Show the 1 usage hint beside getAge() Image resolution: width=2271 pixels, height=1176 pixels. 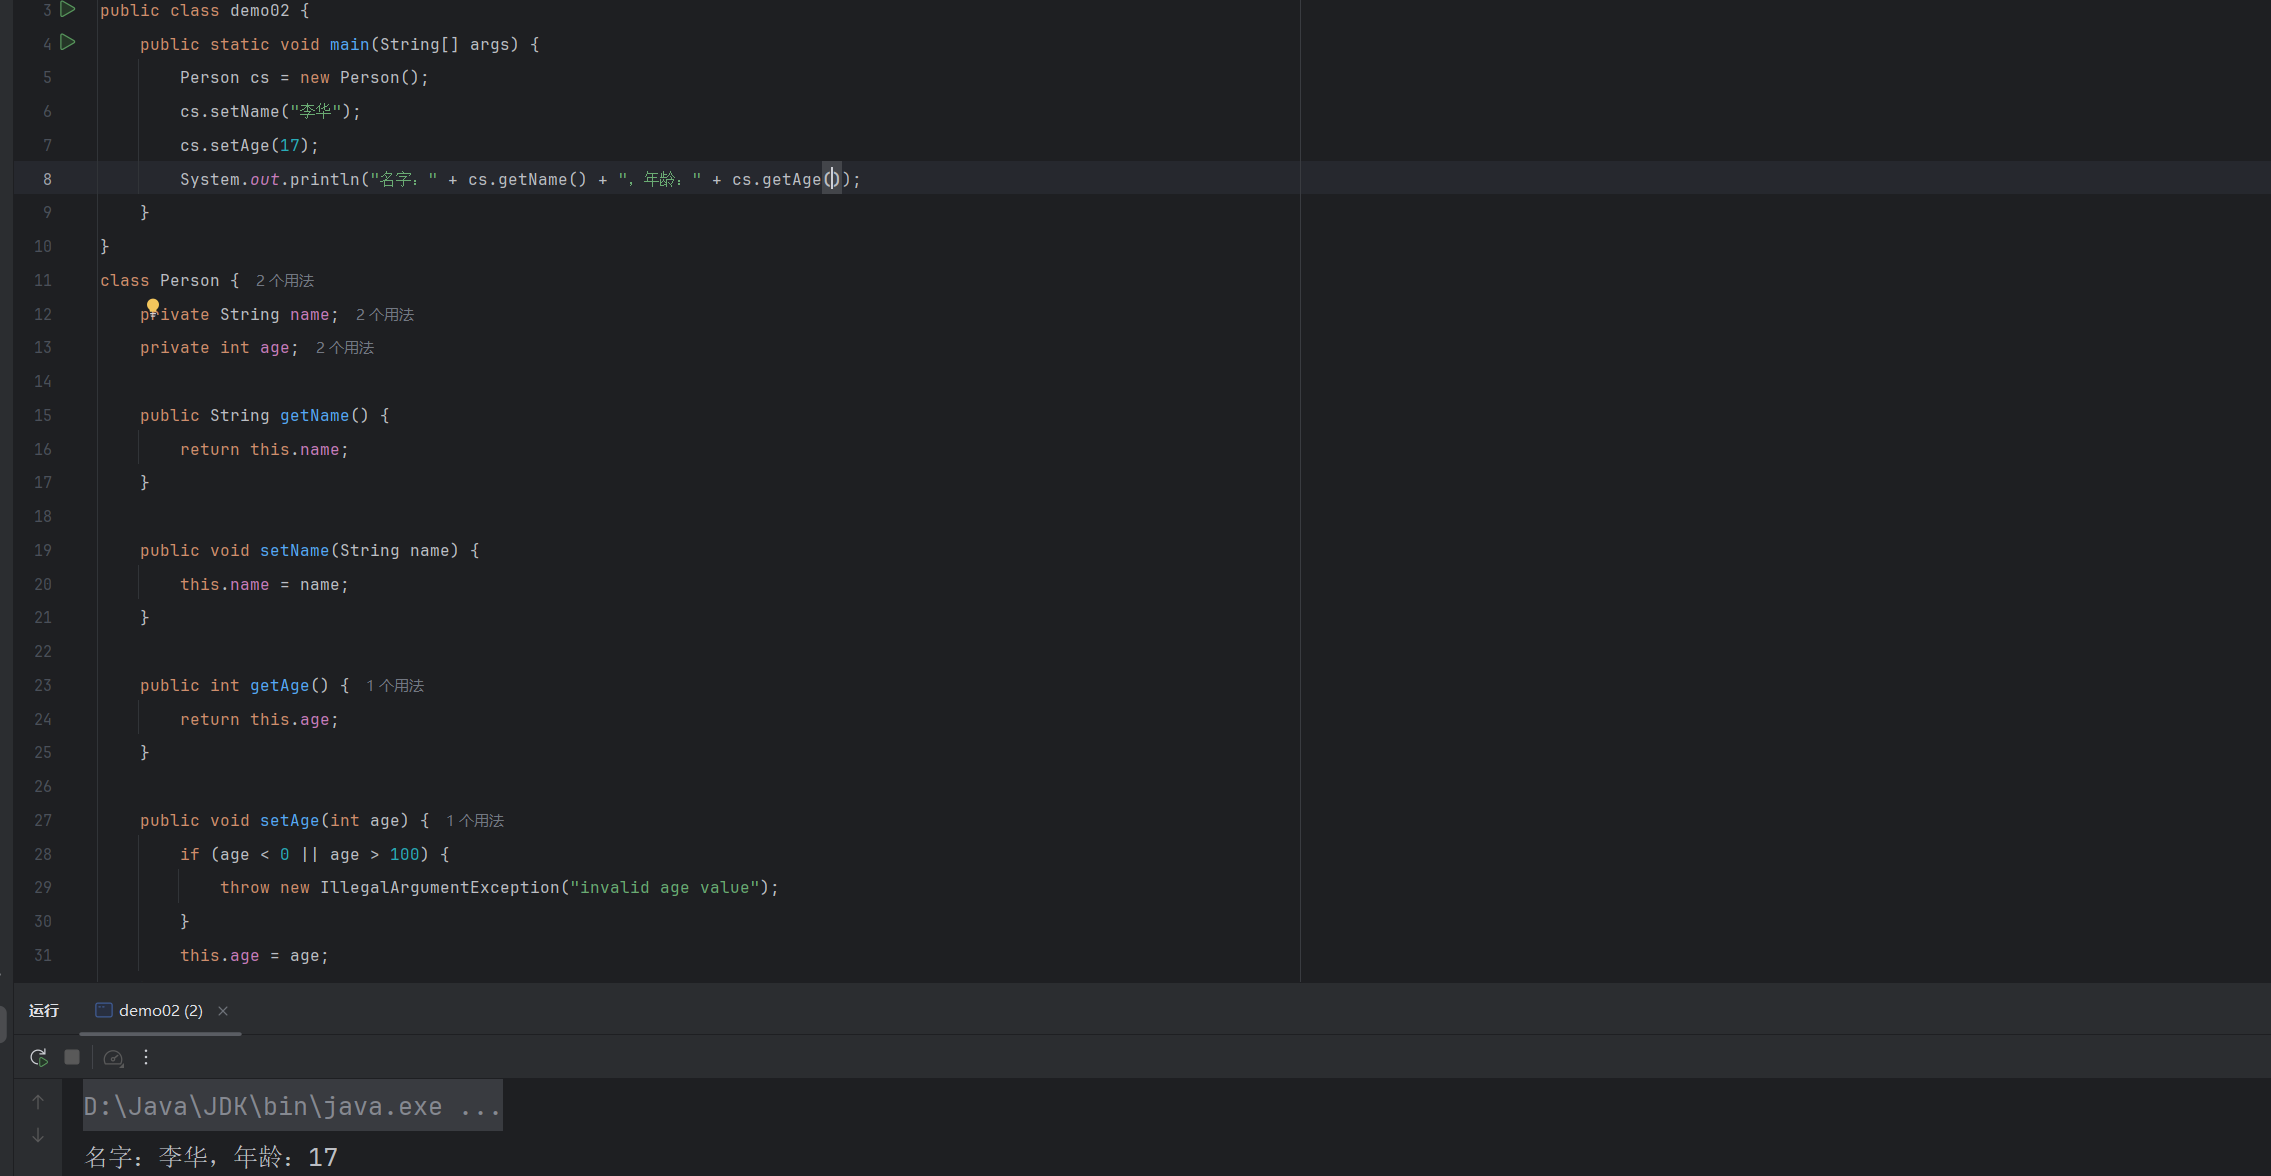(395, 686)
